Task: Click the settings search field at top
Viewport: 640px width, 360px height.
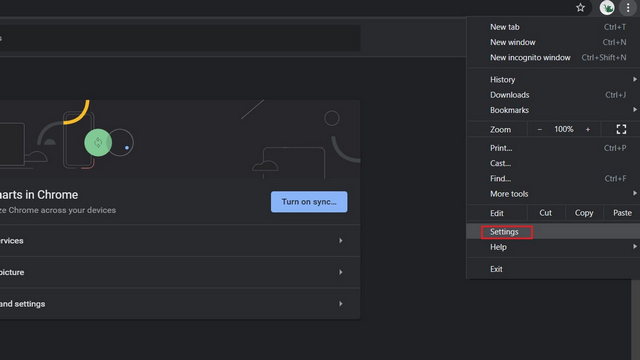Action: click(x=180, y=38)
